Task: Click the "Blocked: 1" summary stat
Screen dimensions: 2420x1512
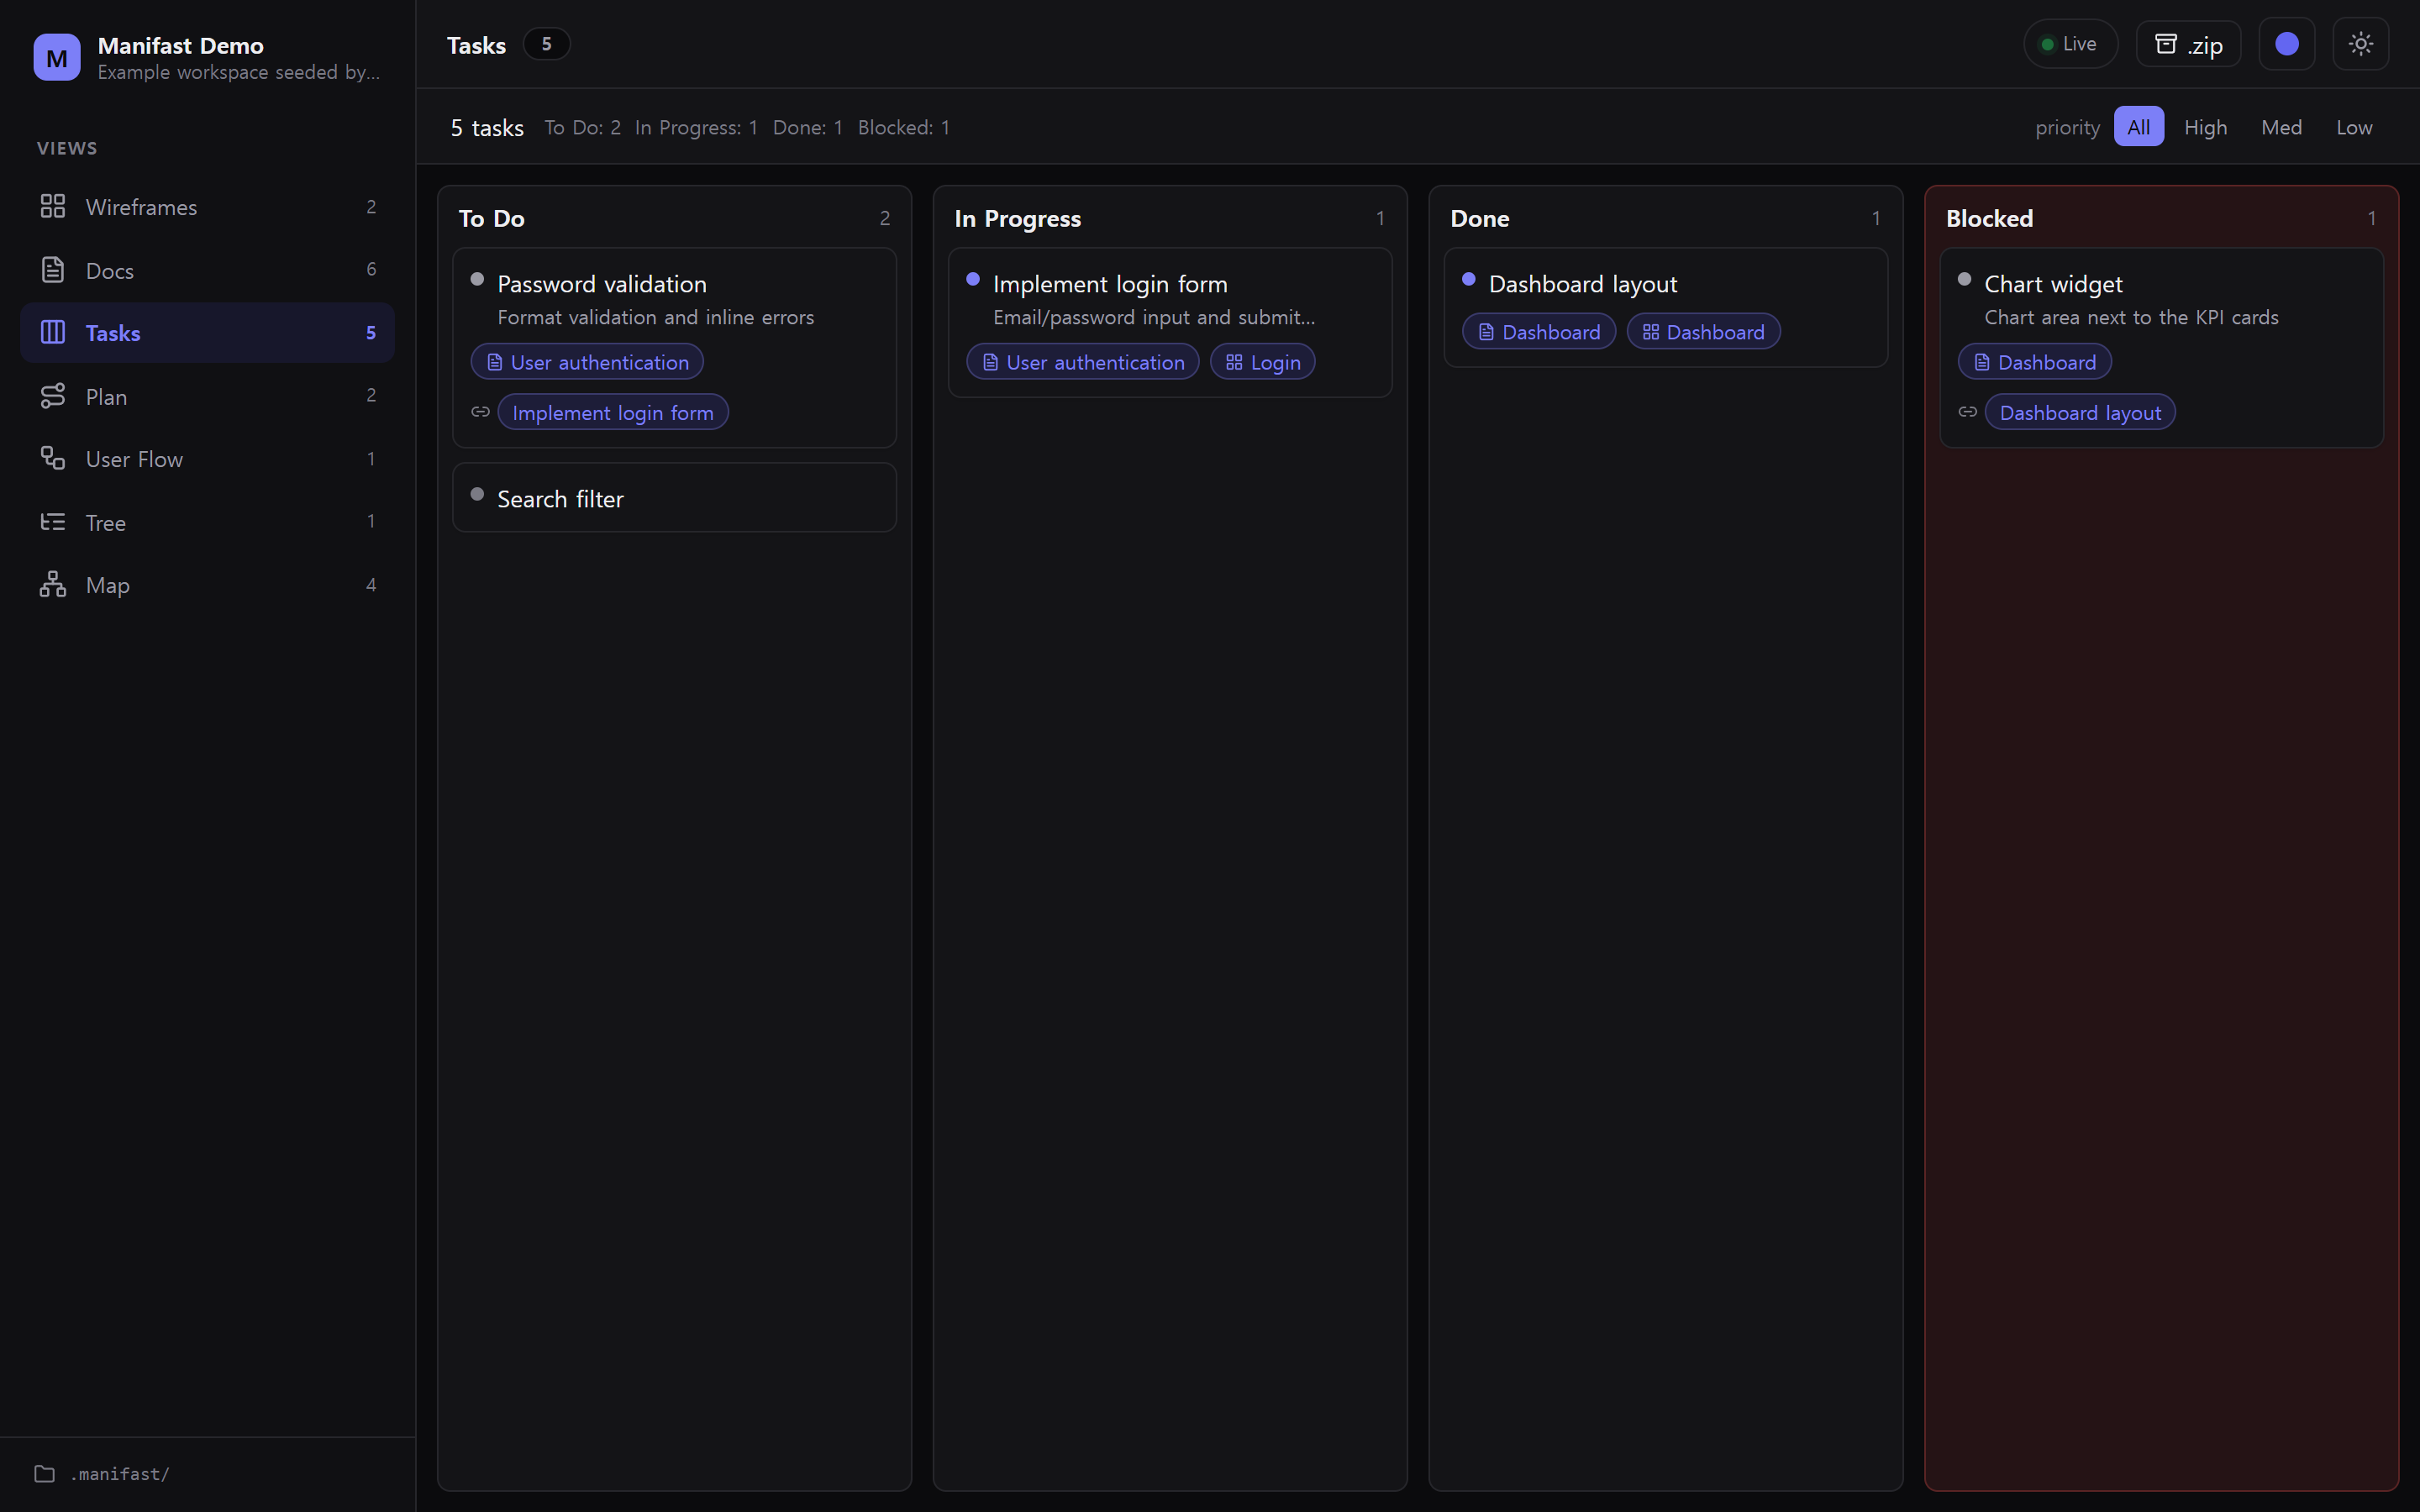Action: (x=904, y=128)
